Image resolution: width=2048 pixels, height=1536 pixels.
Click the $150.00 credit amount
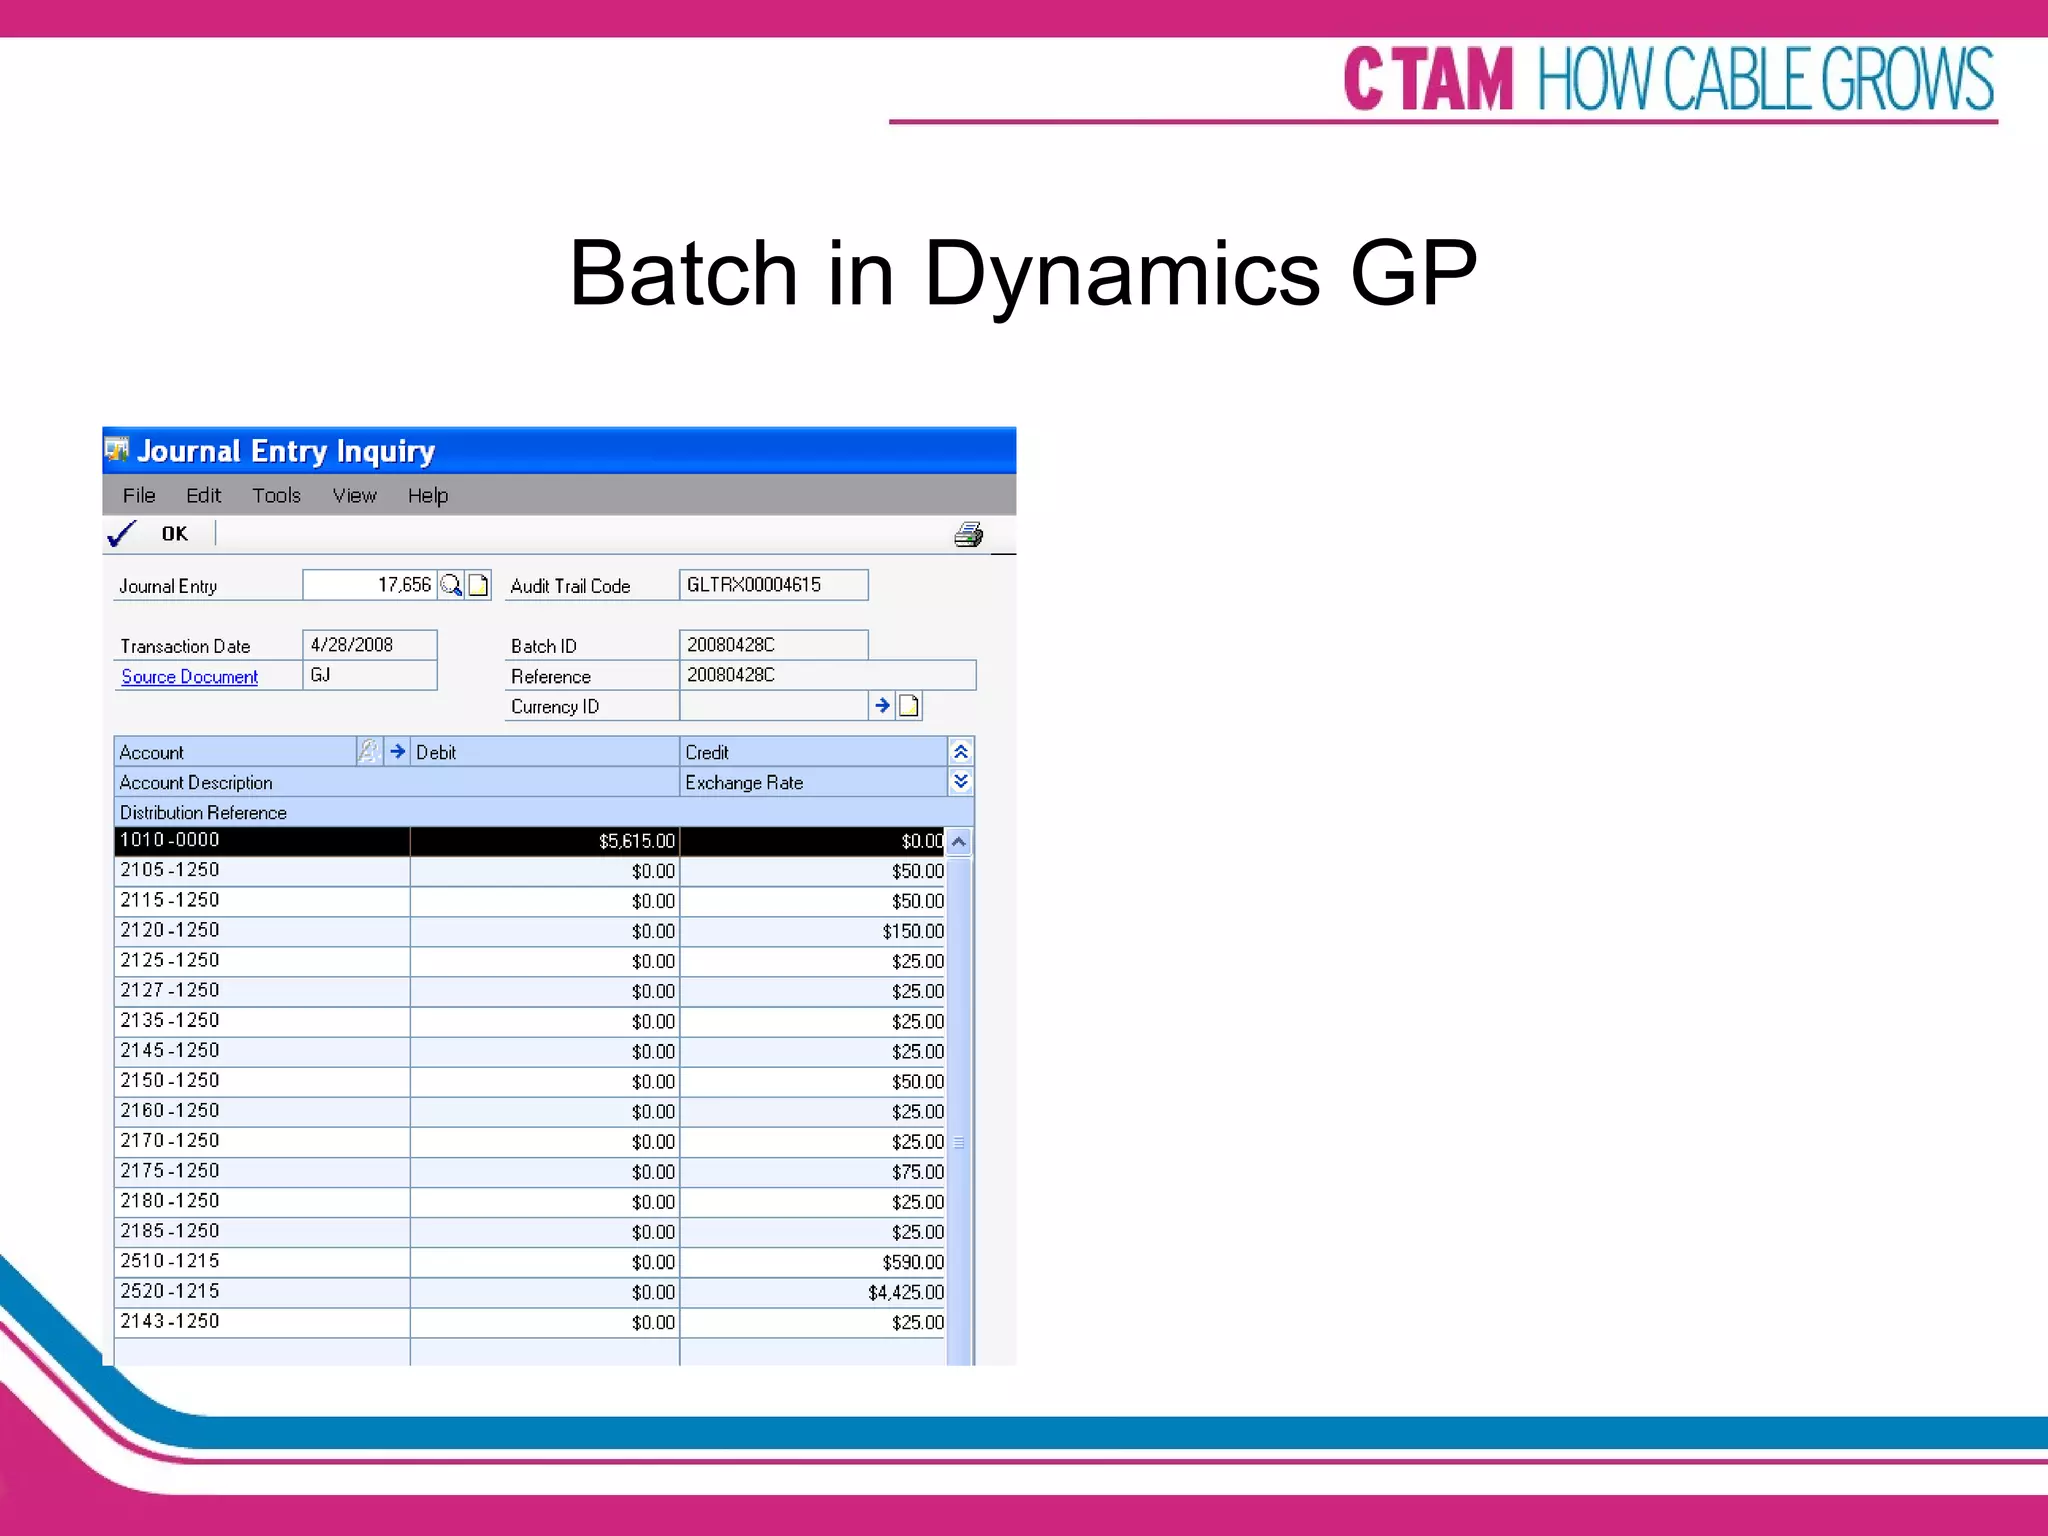click(x=913, y=932)
